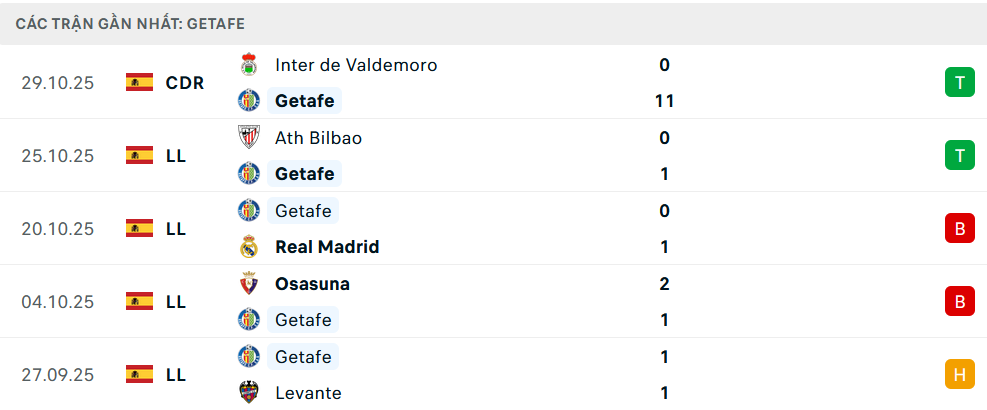Open the Inter de Valdemoro team link
Viewport: 987px width, 410px height.
pos(356,65)
